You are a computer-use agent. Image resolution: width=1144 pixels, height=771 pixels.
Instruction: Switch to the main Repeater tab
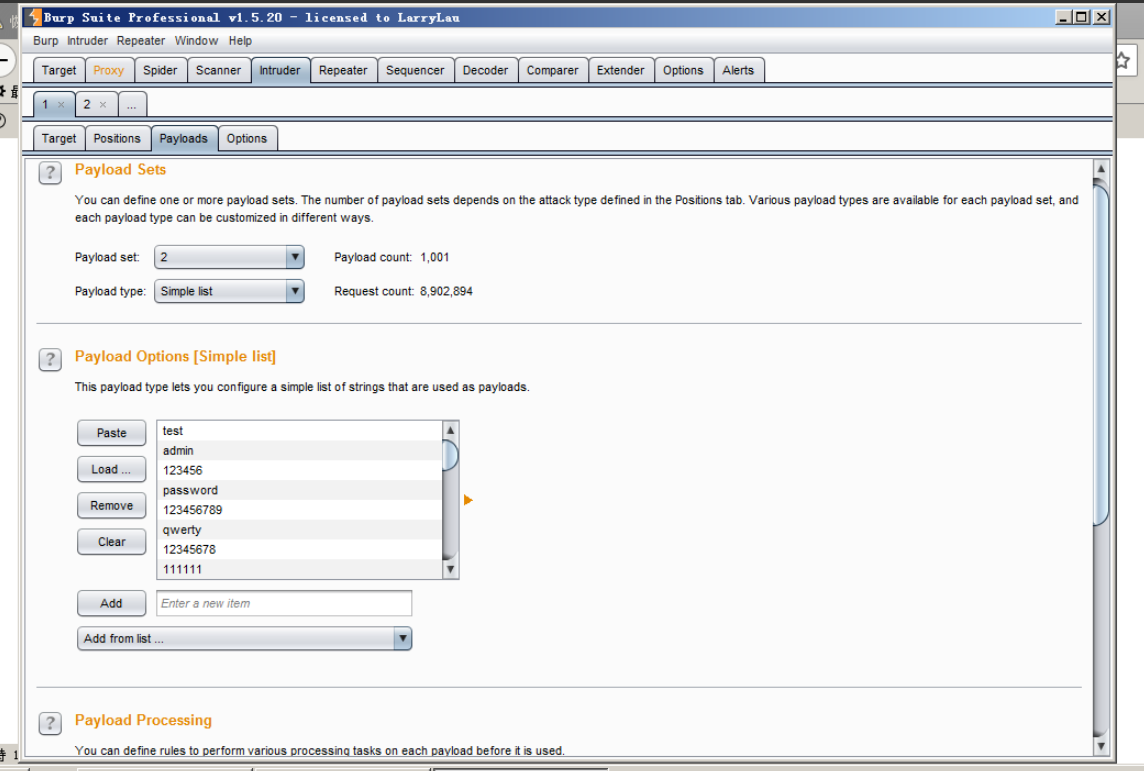pos(343,70)
